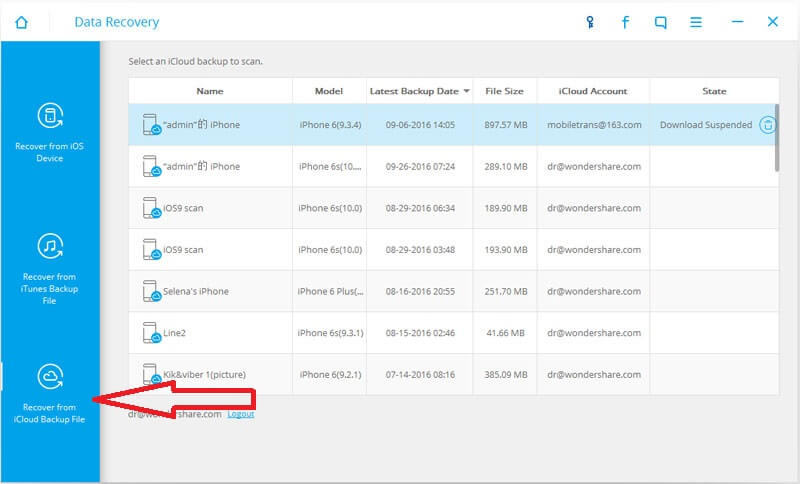Click device icon for Kik&viber backup
Viewport: 800px width, 484px height.
coord(152,374)
